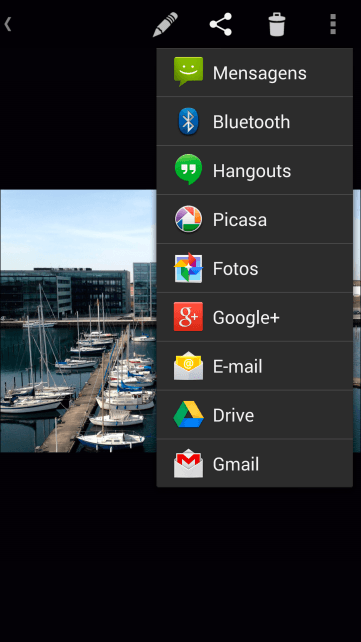Click the Picasa pinwheel icon

[188, 219]
